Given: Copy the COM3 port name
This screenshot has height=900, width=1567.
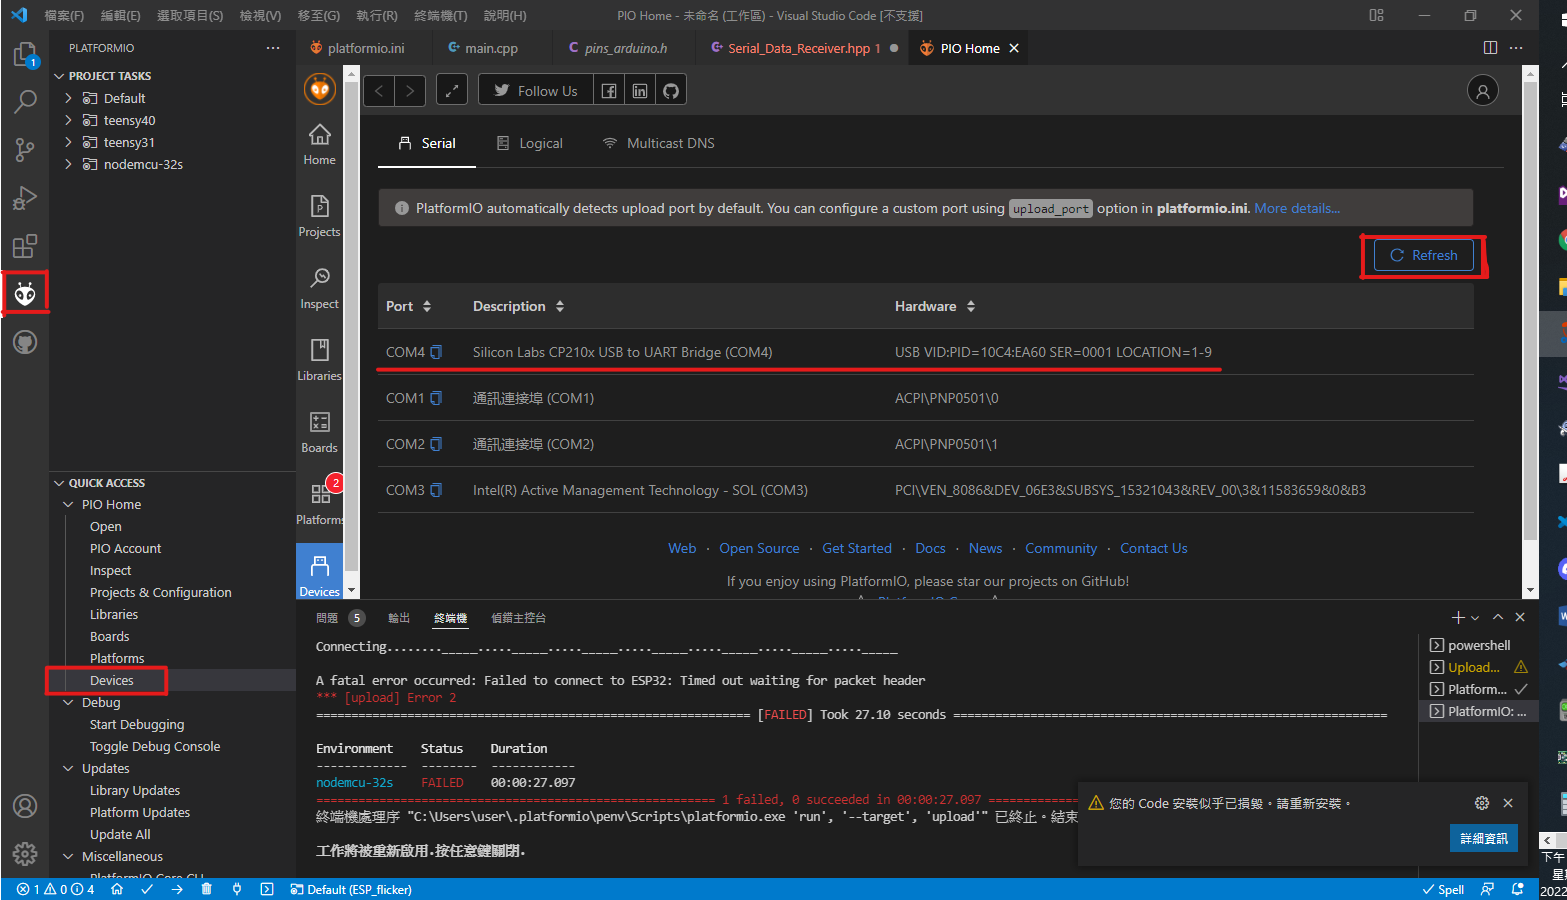Looking at the screenshot, I should click(x=436, y=490).
